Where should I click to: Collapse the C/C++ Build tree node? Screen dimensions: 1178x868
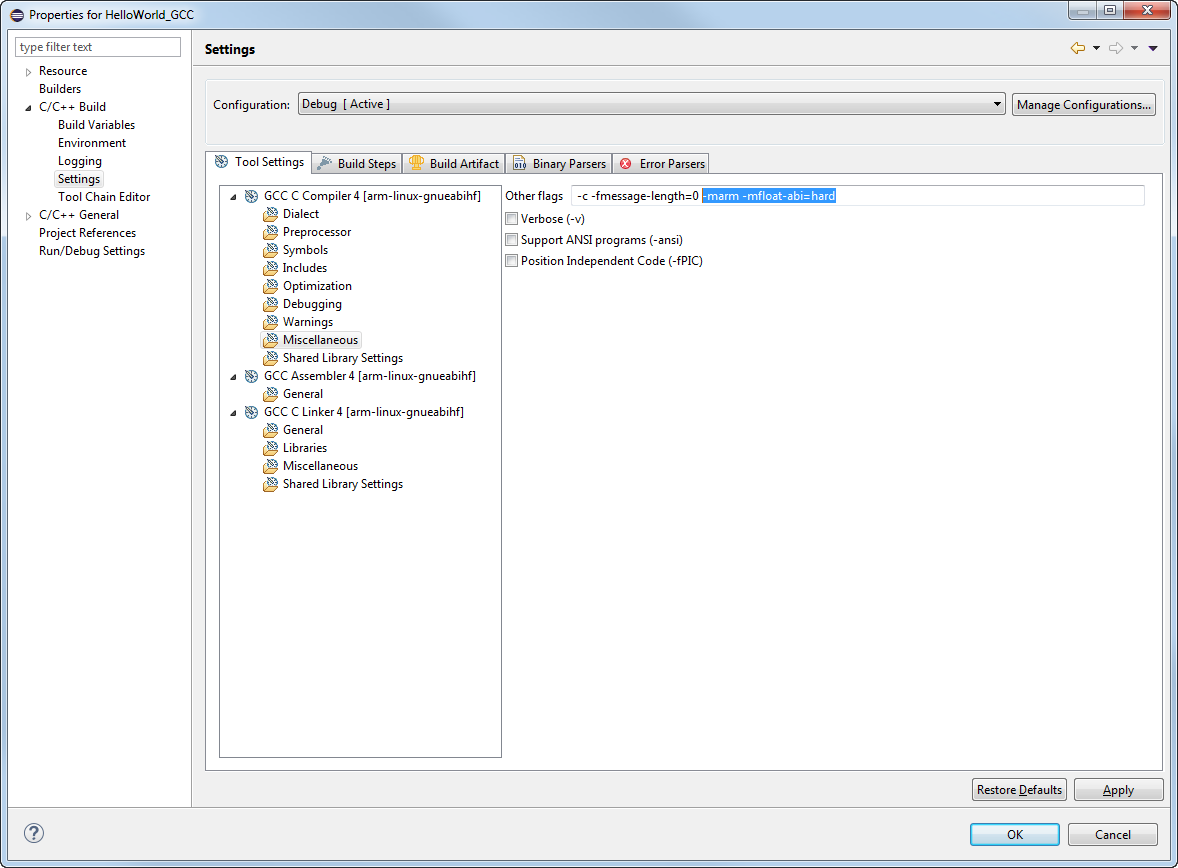point(26,106)
